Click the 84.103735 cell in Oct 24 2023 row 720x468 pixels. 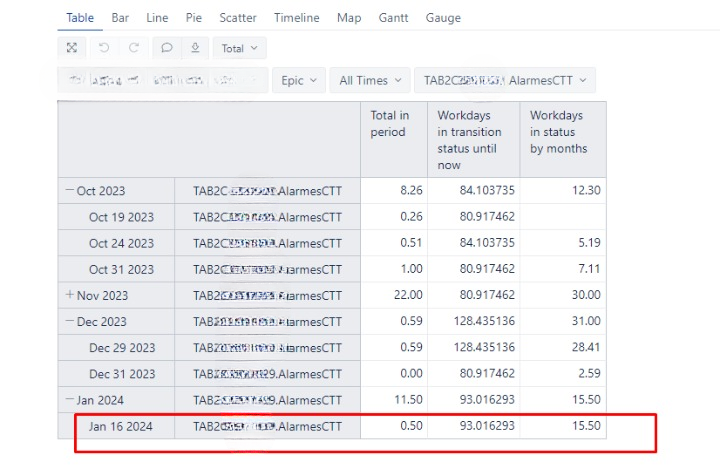pos(473,242)
